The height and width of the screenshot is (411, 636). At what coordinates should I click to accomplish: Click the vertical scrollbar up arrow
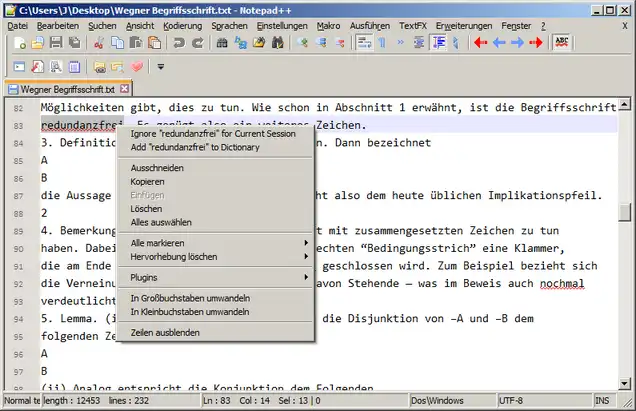coord(625,105)
